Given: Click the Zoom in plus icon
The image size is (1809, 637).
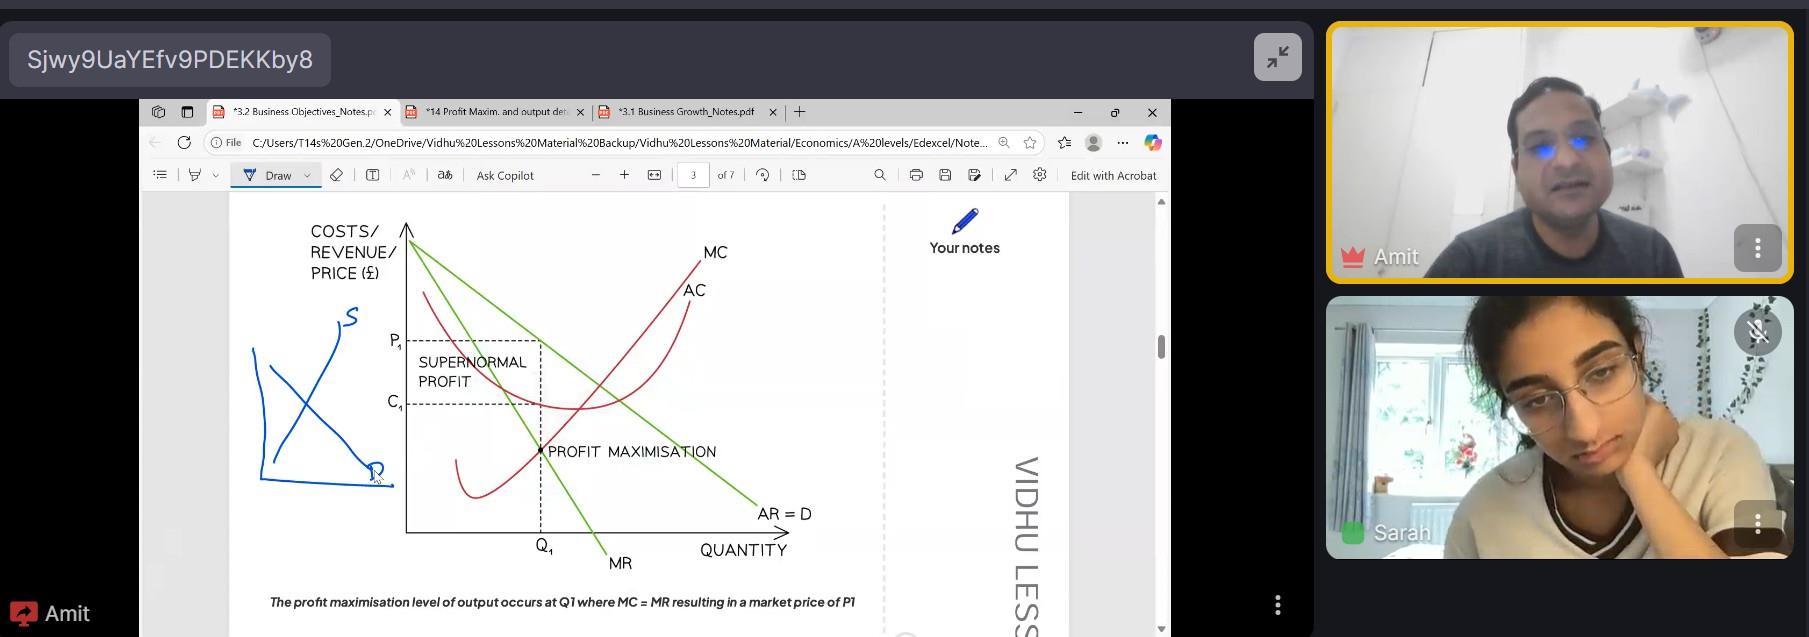Looking at the screenshot, I should pos(624,175).
